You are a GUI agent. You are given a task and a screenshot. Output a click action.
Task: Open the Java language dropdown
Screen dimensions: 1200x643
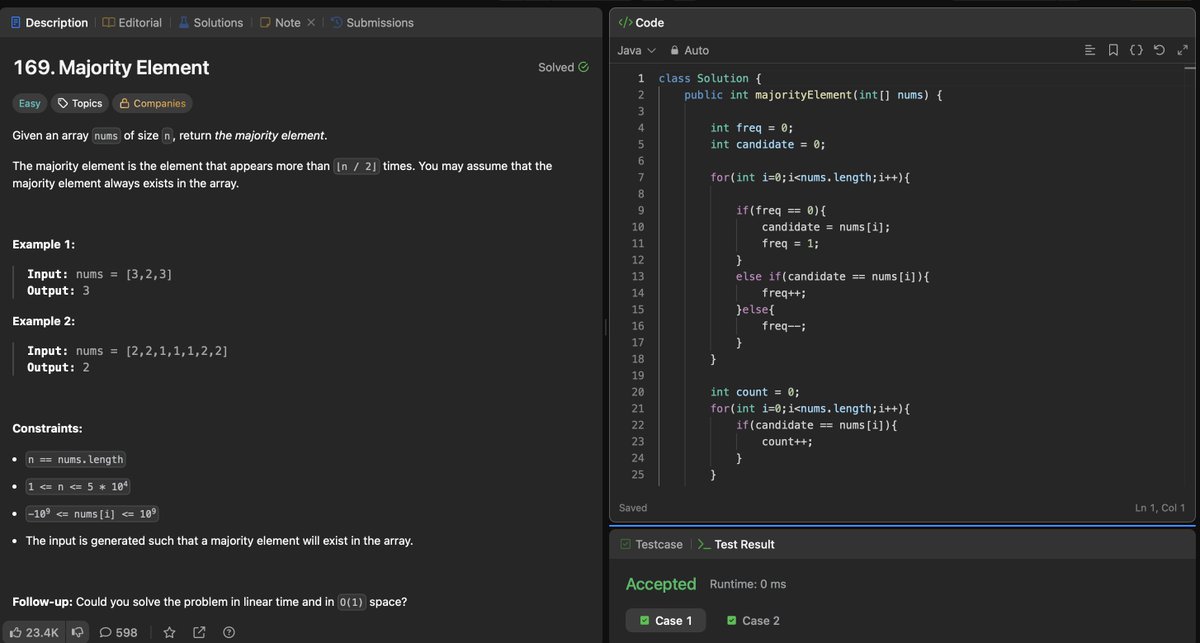636,50
